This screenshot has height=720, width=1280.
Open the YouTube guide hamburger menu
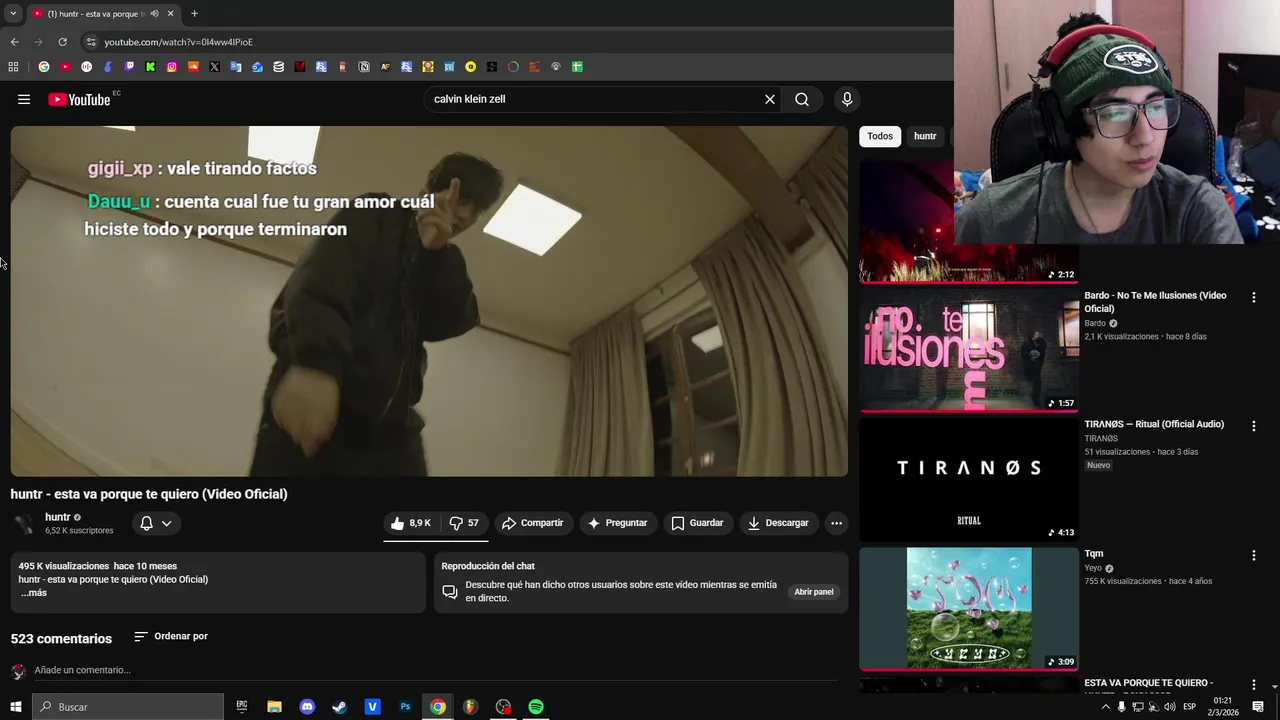tap(24, 99)
